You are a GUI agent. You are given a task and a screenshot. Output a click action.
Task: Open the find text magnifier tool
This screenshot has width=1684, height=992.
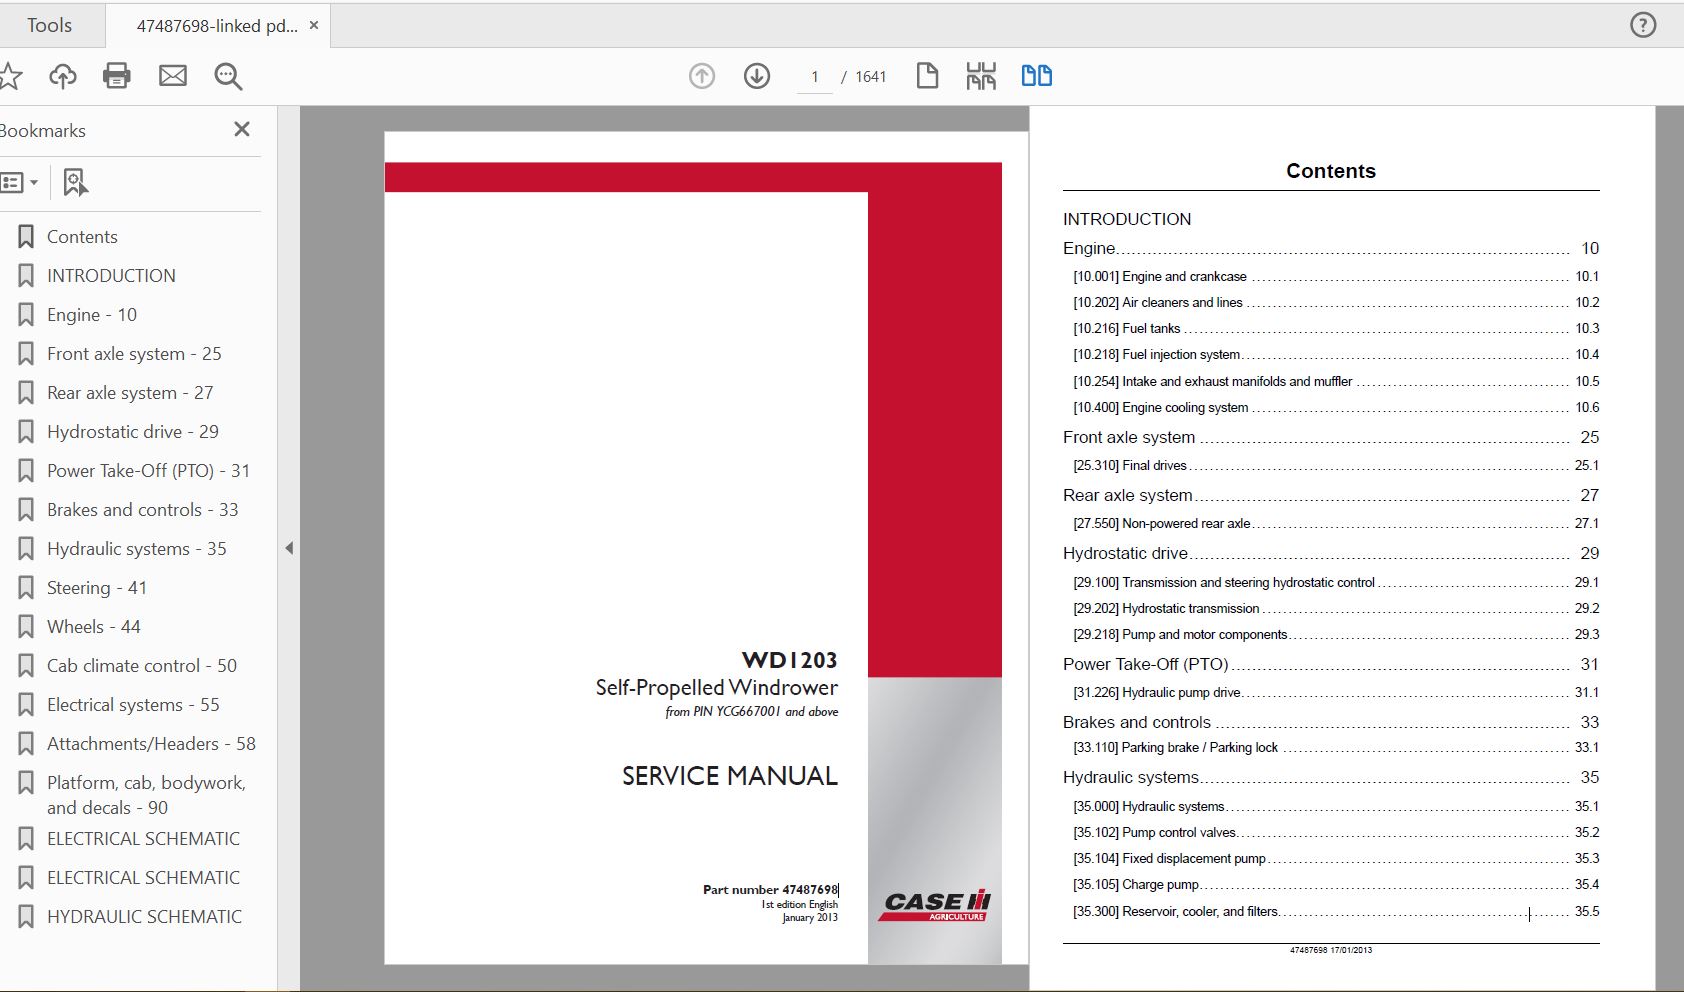point(228,76)
